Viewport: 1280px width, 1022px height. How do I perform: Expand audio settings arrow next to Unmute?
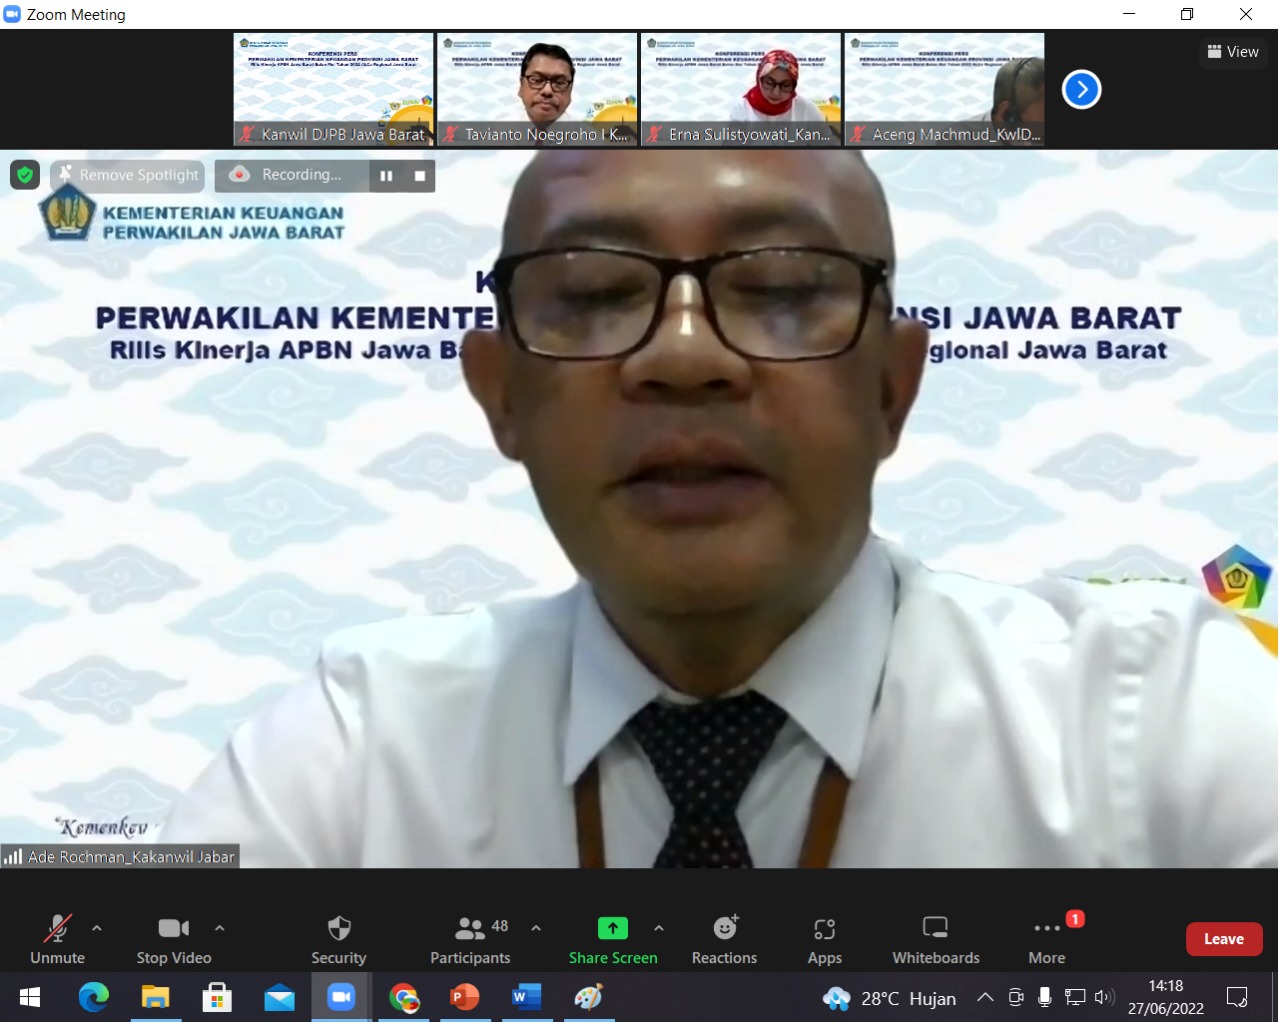pyautogui.click(x=97, y=928)
